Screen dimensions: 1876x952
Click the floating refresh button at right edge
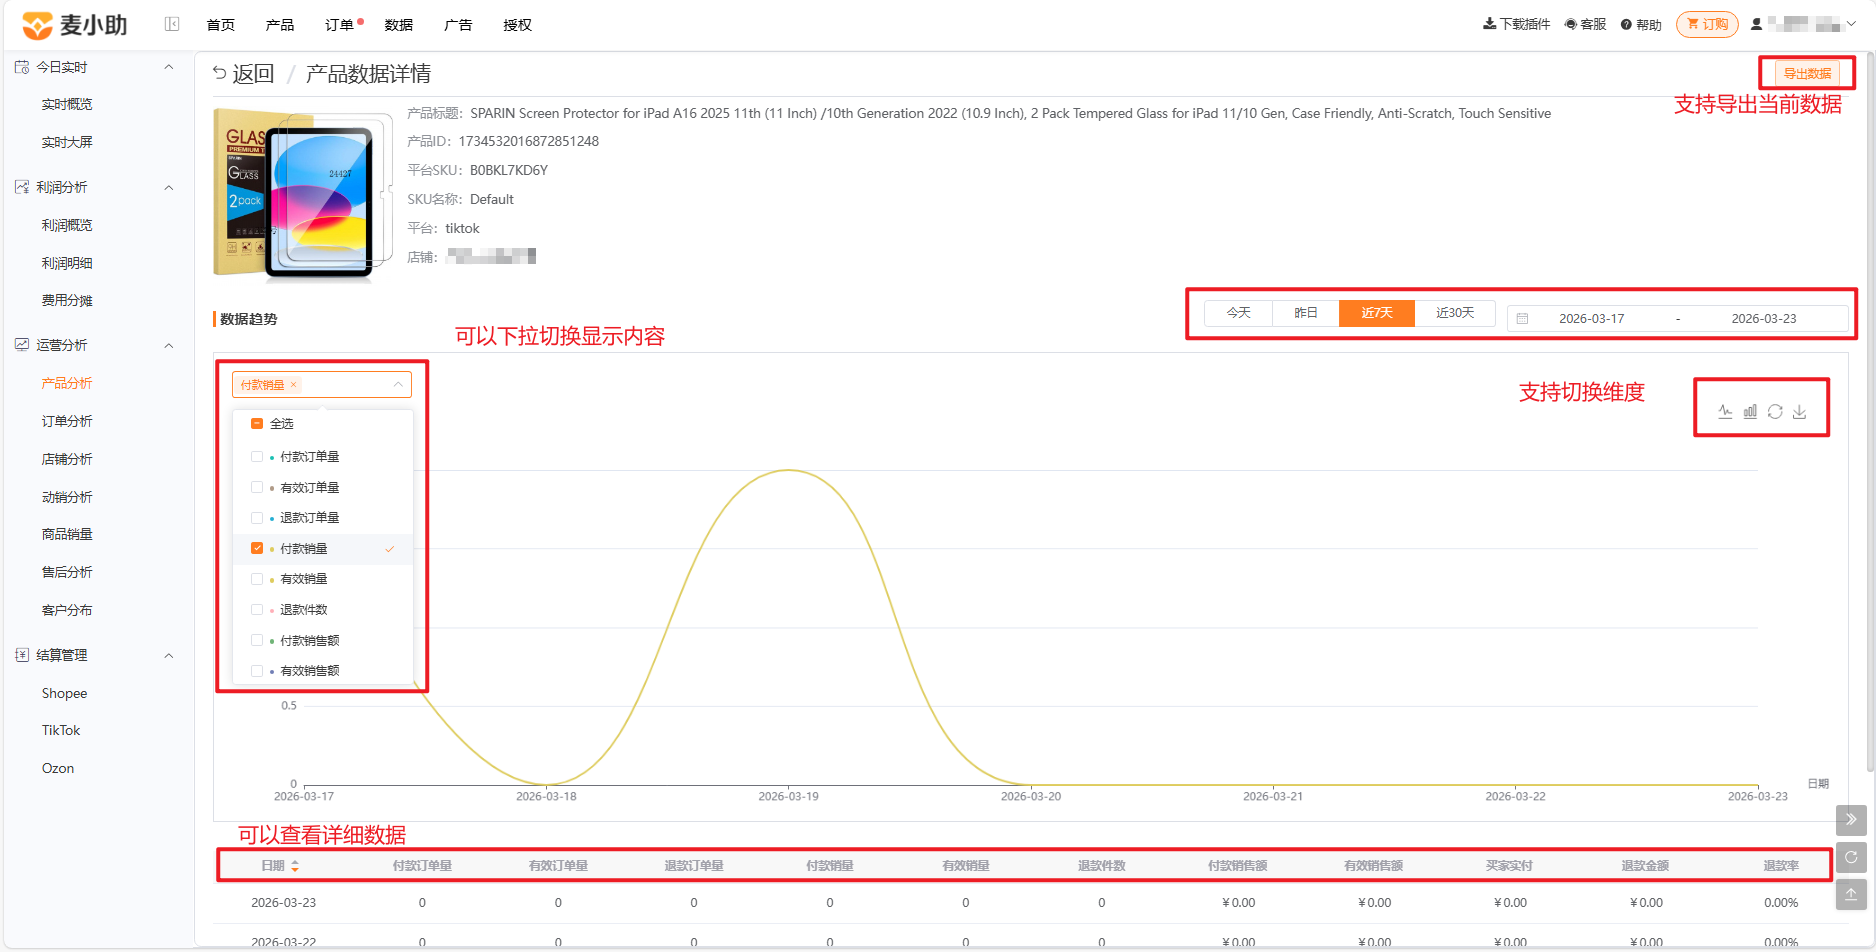pyautogui.click(x=1851, y=857)
